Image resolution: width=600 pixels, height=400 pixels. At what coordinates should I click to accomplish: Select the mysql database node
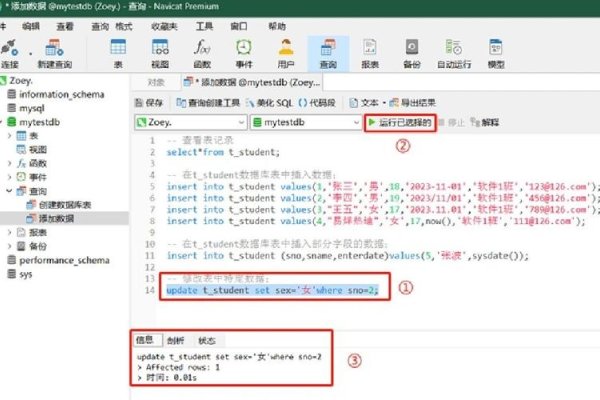point(32,108)
